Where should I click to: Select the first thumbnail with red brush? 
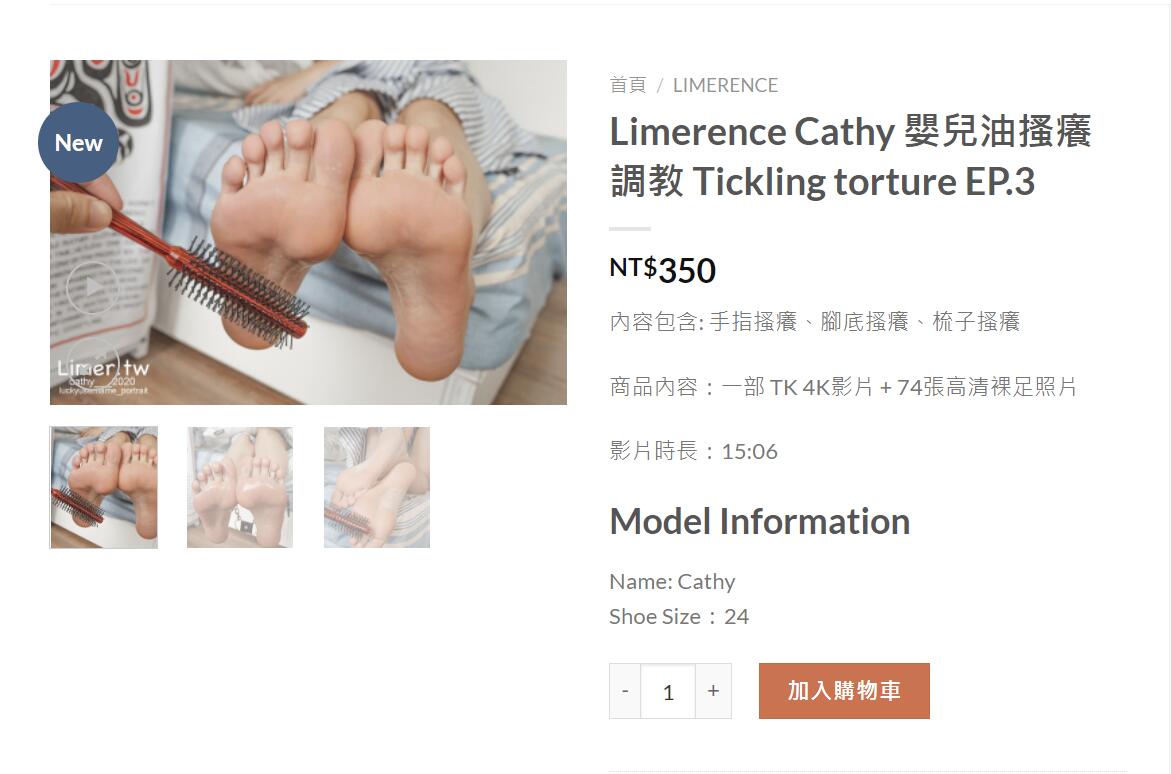(x=104, y=487)
